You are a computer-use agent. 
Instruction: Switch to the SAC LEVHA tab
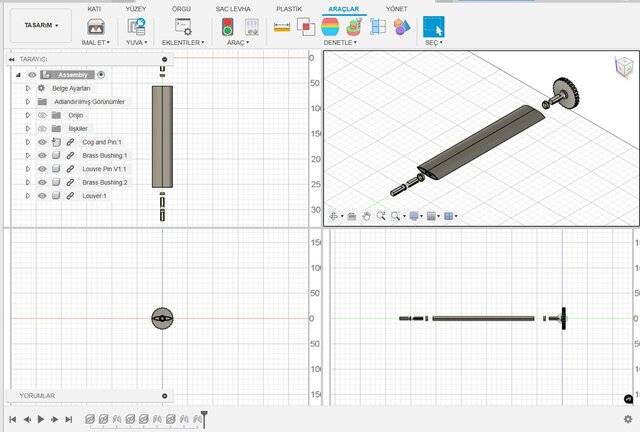pyautogui.click(x=233, y=8)
